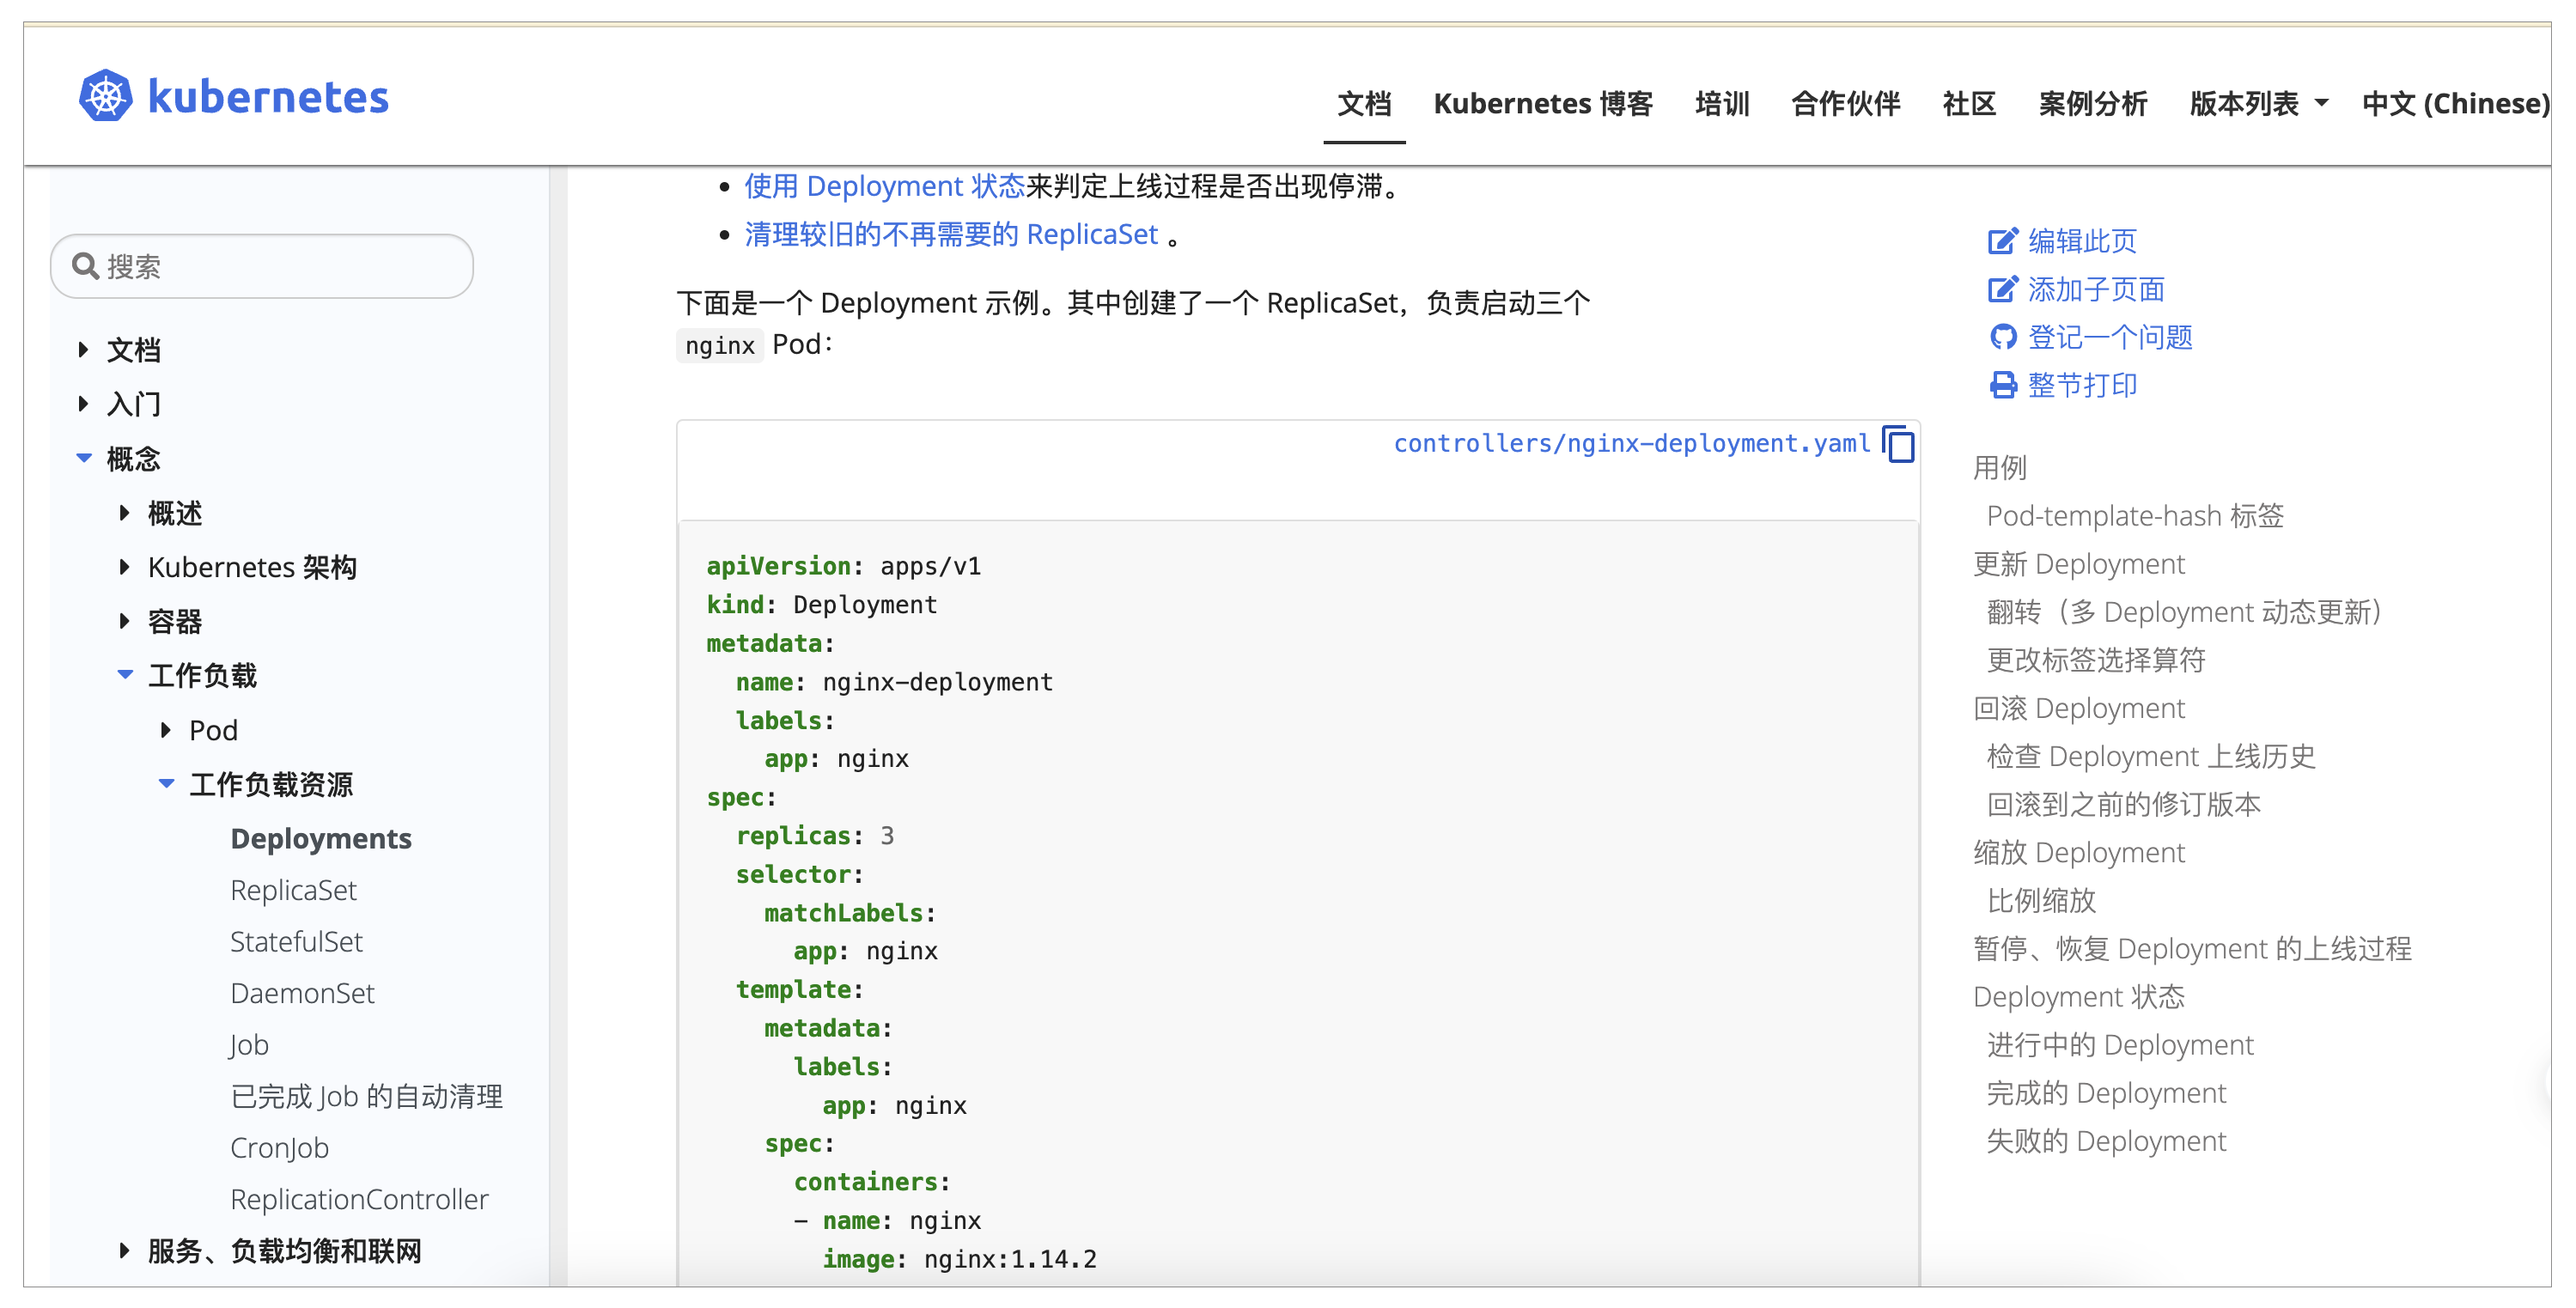Screen dimensions: 2576x1308
Task: Click the 'image: nginx:1.14.2' line in YAML
Action: 959,1258
